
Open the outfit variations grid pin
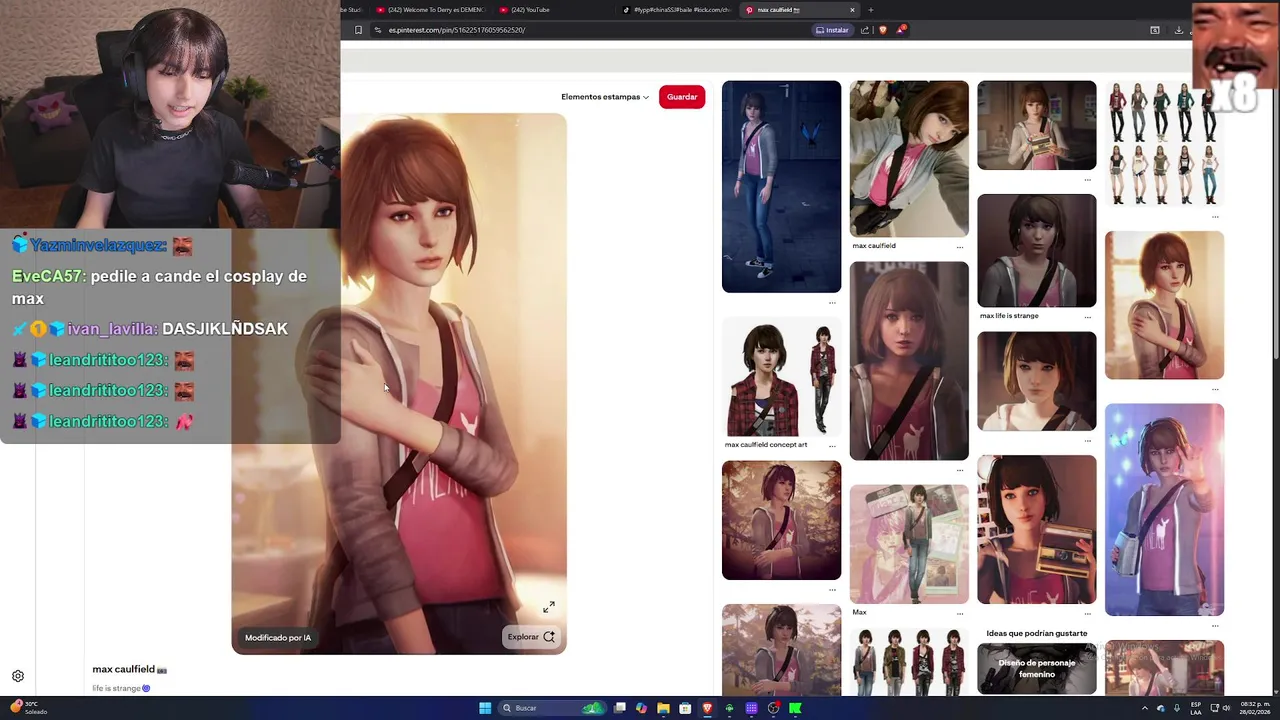[1164, 143]
